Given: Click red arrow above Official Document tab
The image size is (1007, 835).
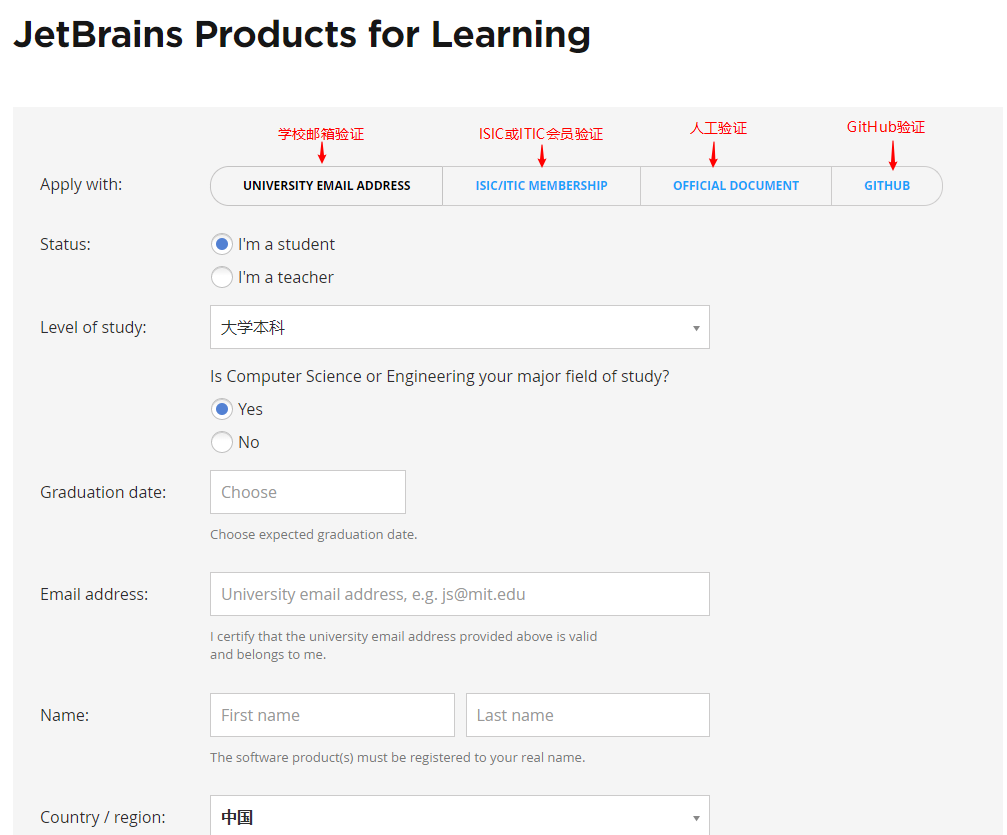Looking at the screenshot, I should click(x=713, y=153).
